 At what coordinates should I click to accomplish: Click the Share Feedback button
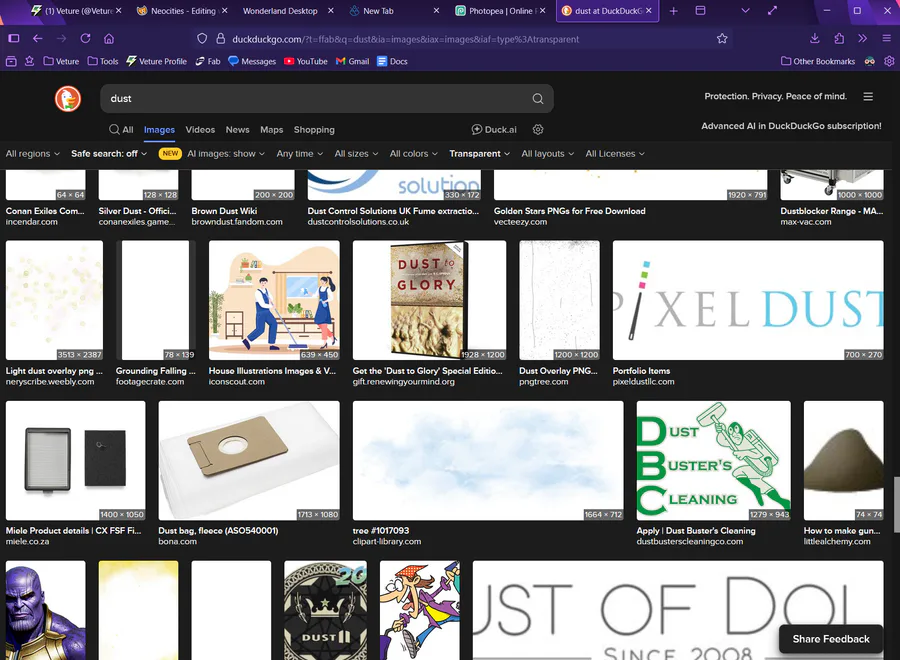click(831, 639)
